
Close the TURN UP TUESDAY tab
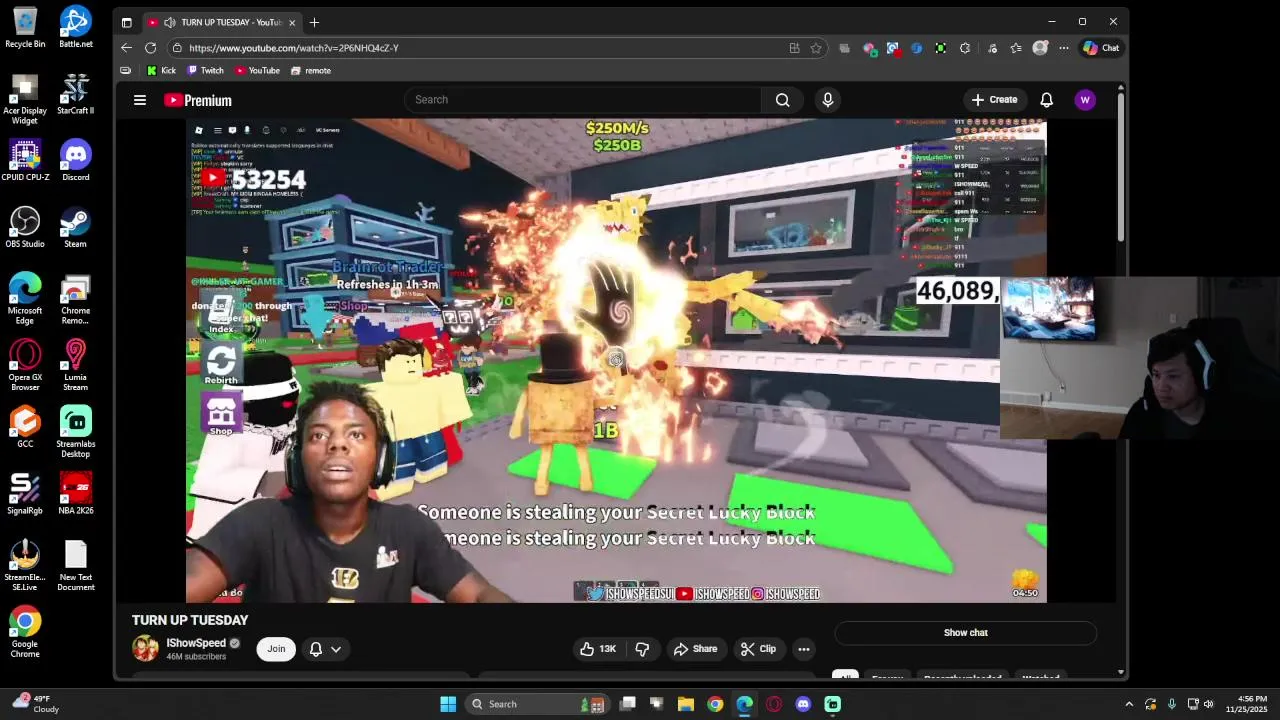click(x=292, y=22)
